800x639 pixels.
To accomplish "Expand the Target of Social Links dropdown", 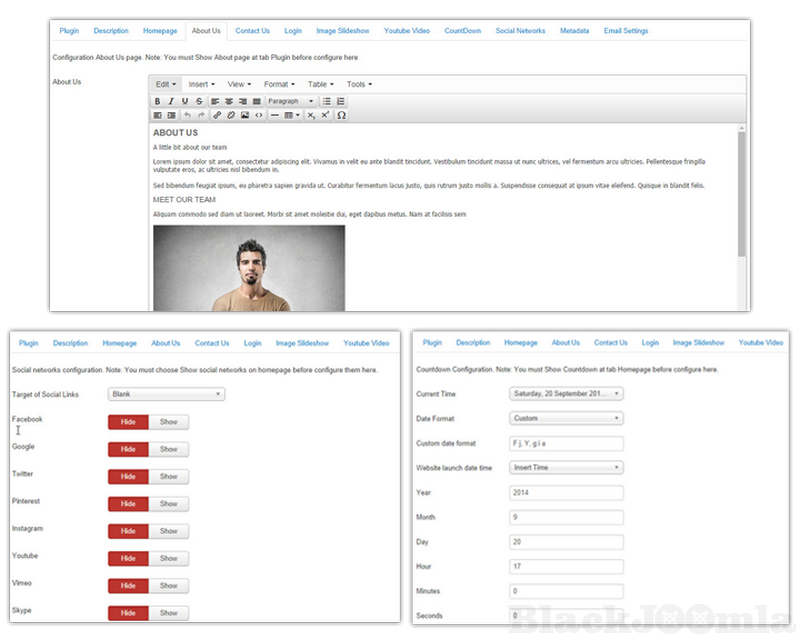I will click(166, 394).
